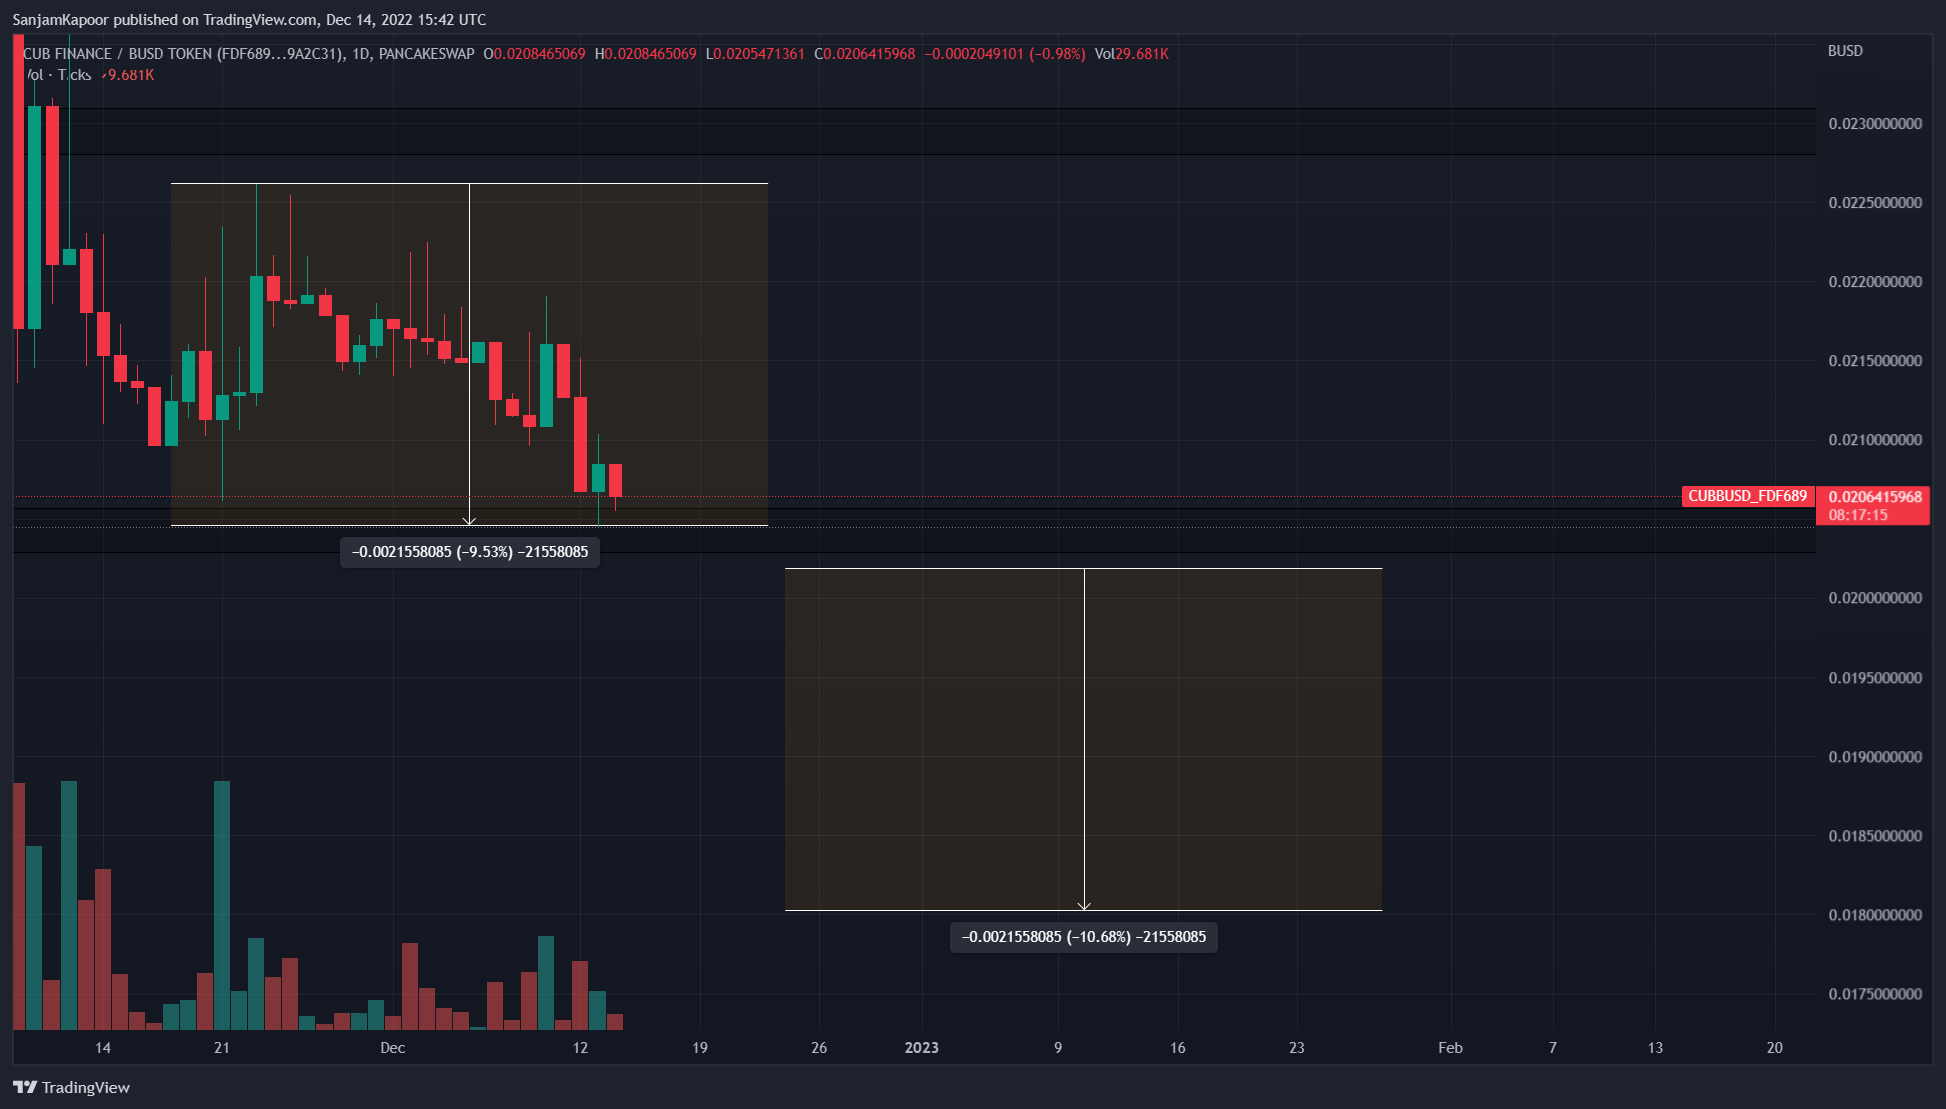Click the 13 date label on time axis
The width and height of the screenshot is (1946, 1109).
pyautogui.click(x=1656, y=1048)
